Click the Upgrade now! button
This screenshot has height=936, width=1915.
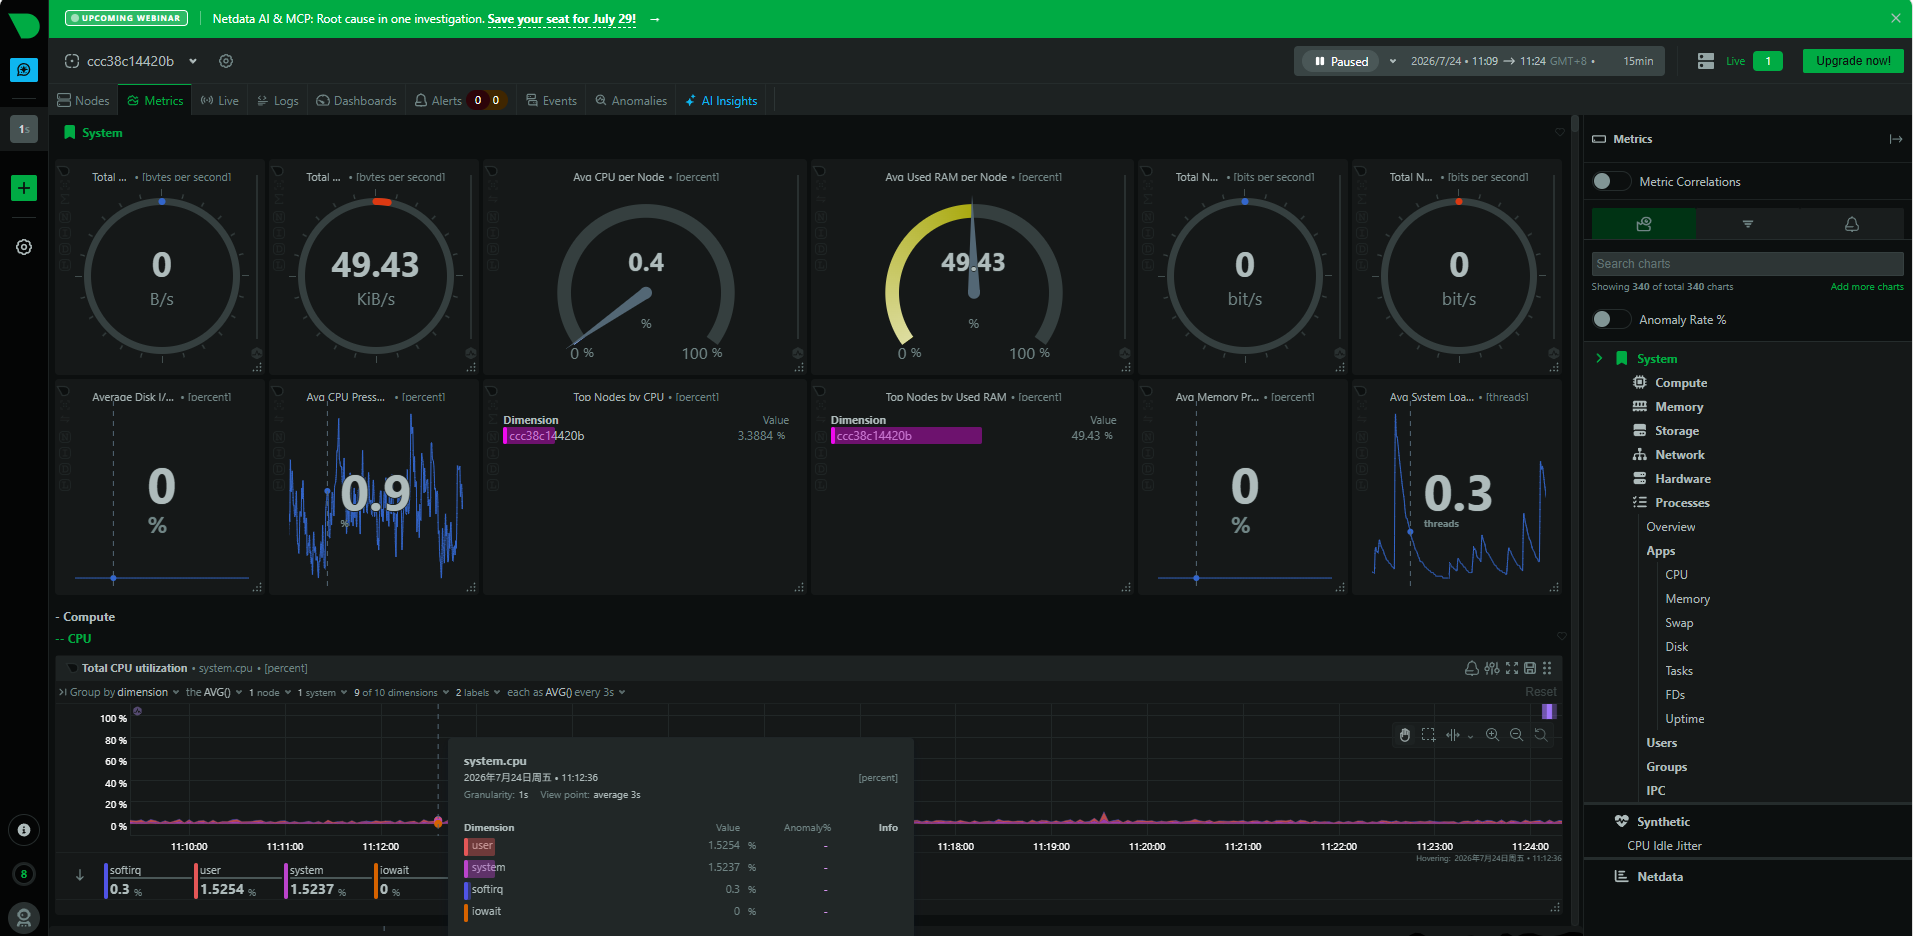(1853, 61)
